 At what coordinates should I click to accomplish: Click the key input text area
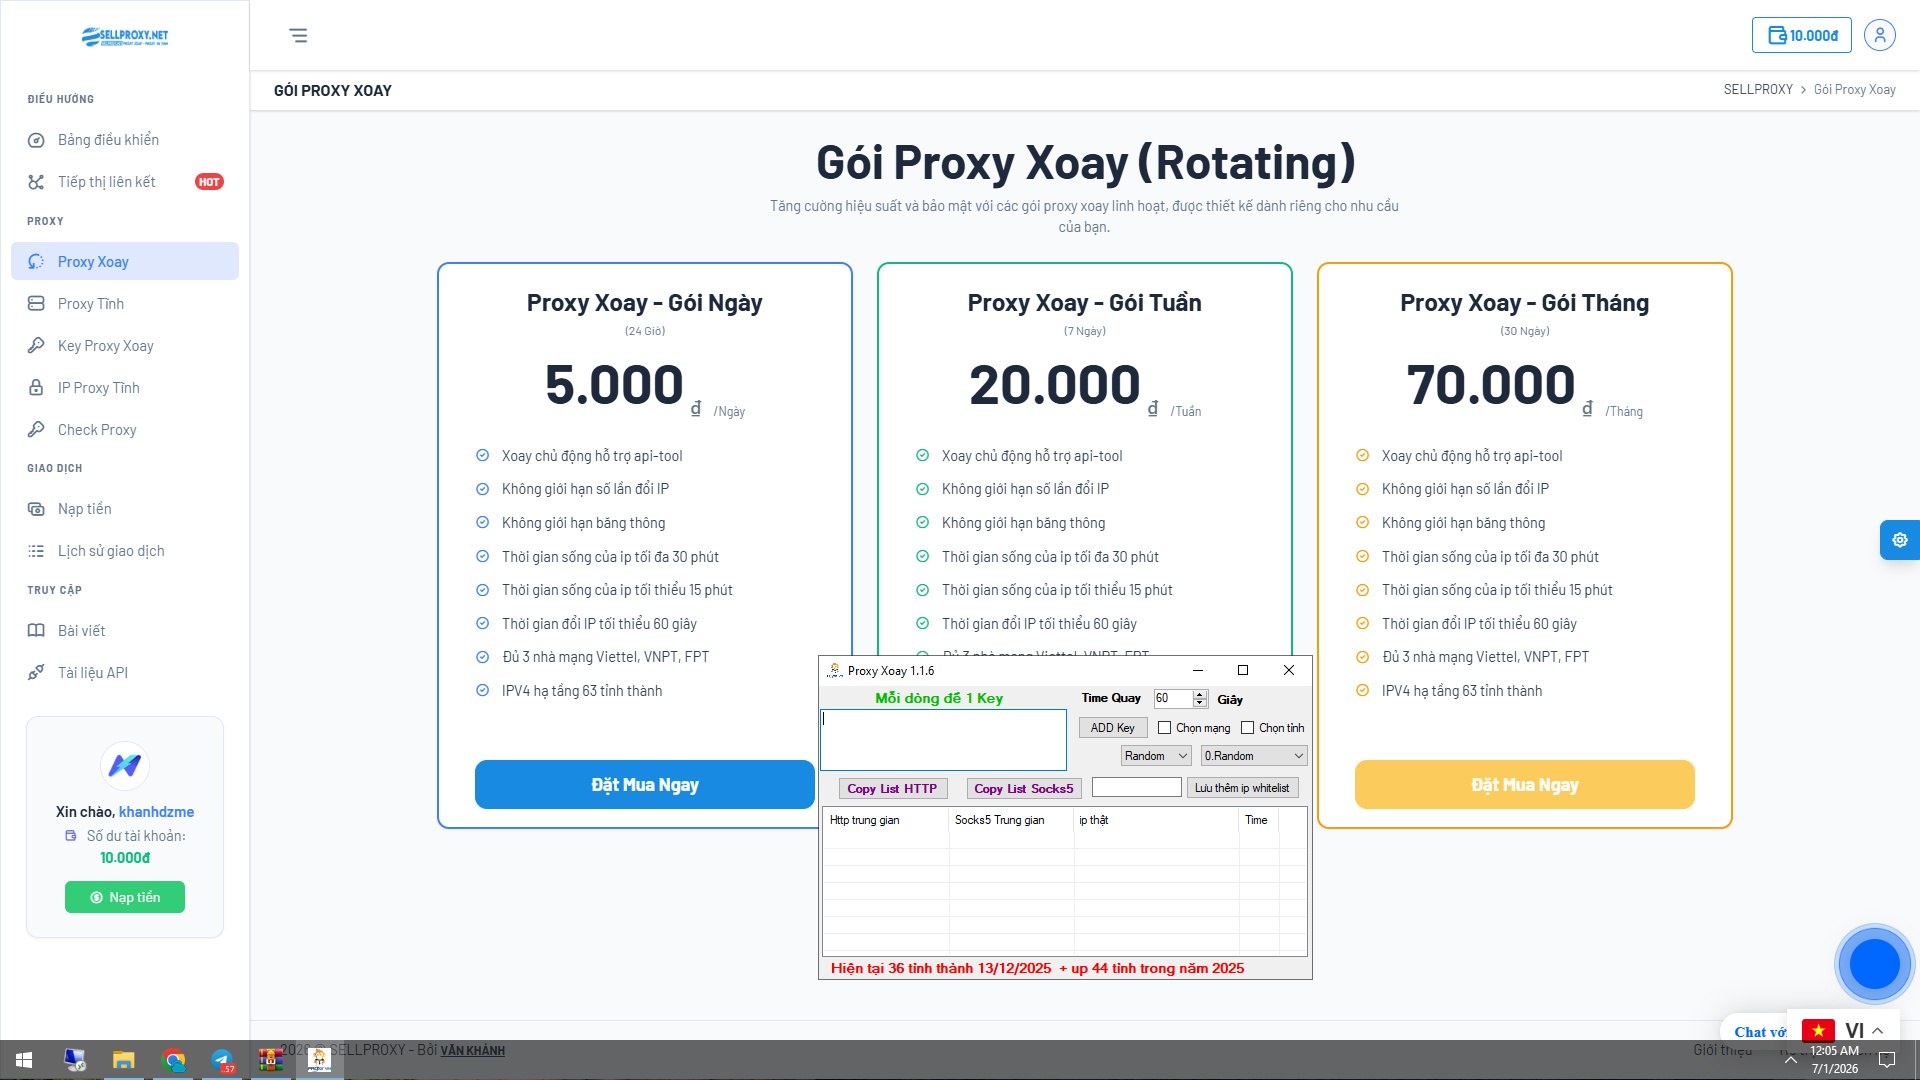943,740
